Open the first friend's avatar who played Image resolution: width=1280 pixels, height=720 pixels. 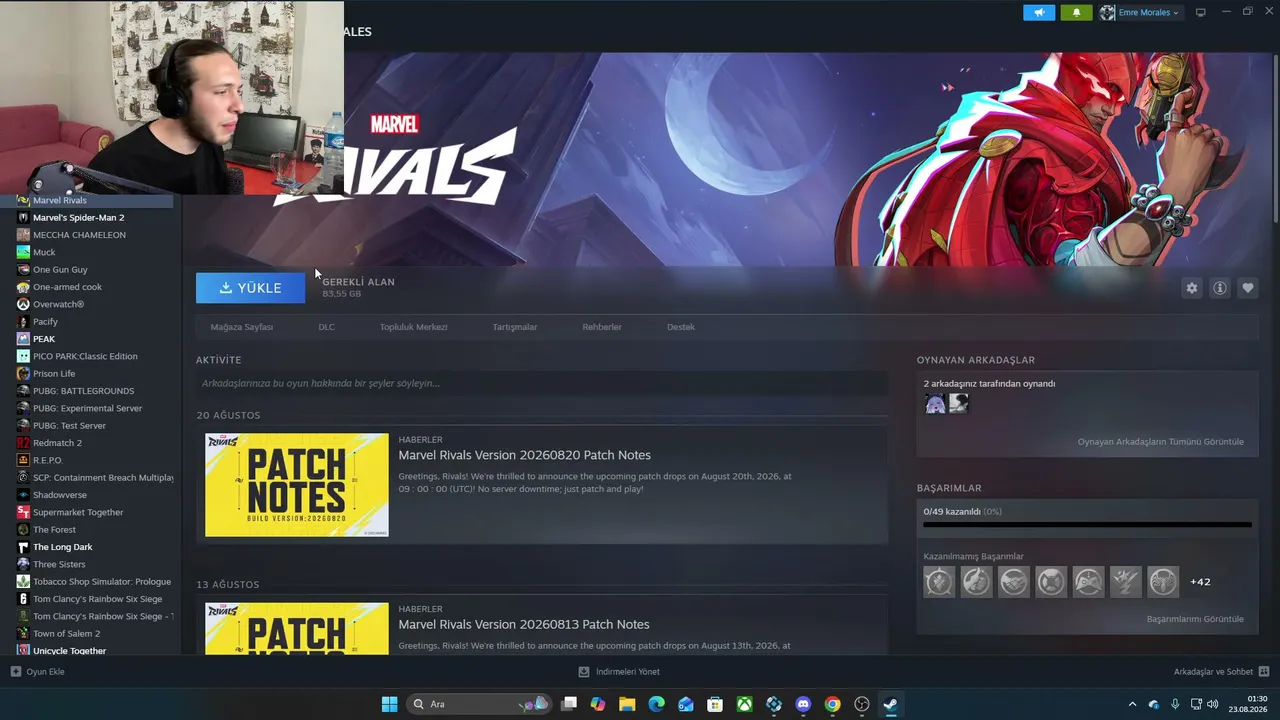[x=935, y=404]
